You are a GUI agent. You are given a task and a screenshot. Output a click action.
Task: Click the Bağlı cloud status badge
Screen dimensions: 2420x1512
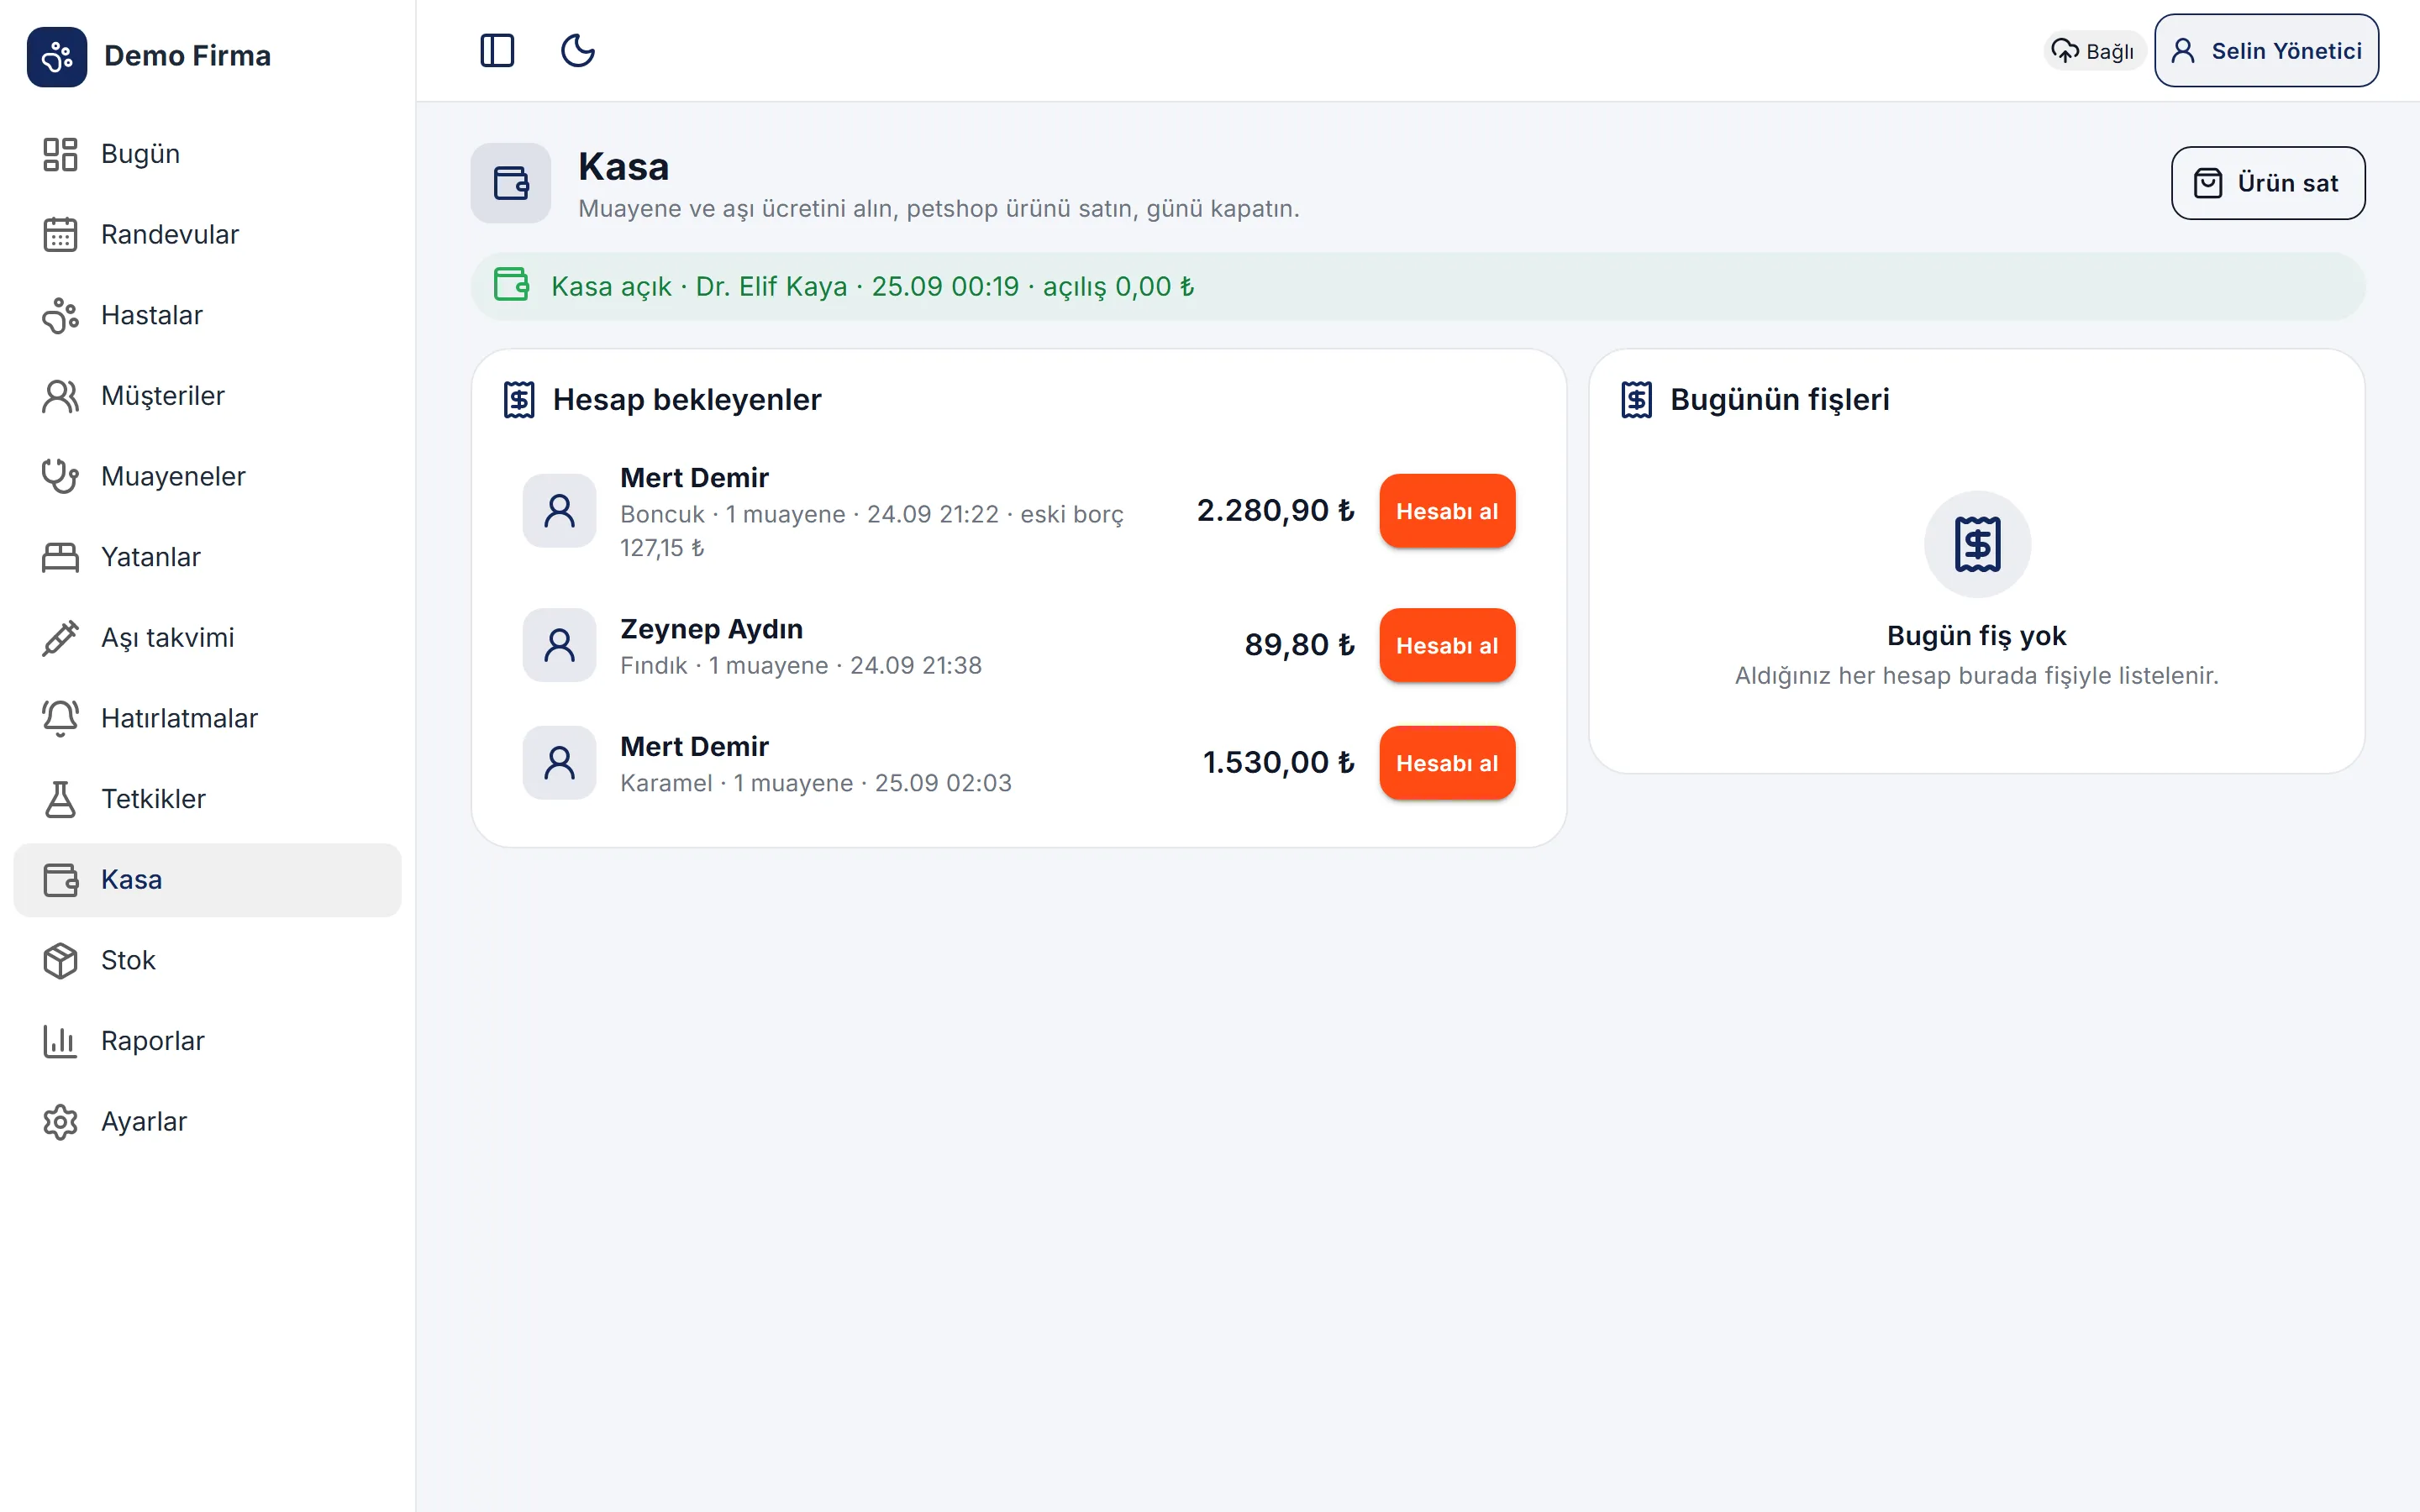coord(2093,51)
